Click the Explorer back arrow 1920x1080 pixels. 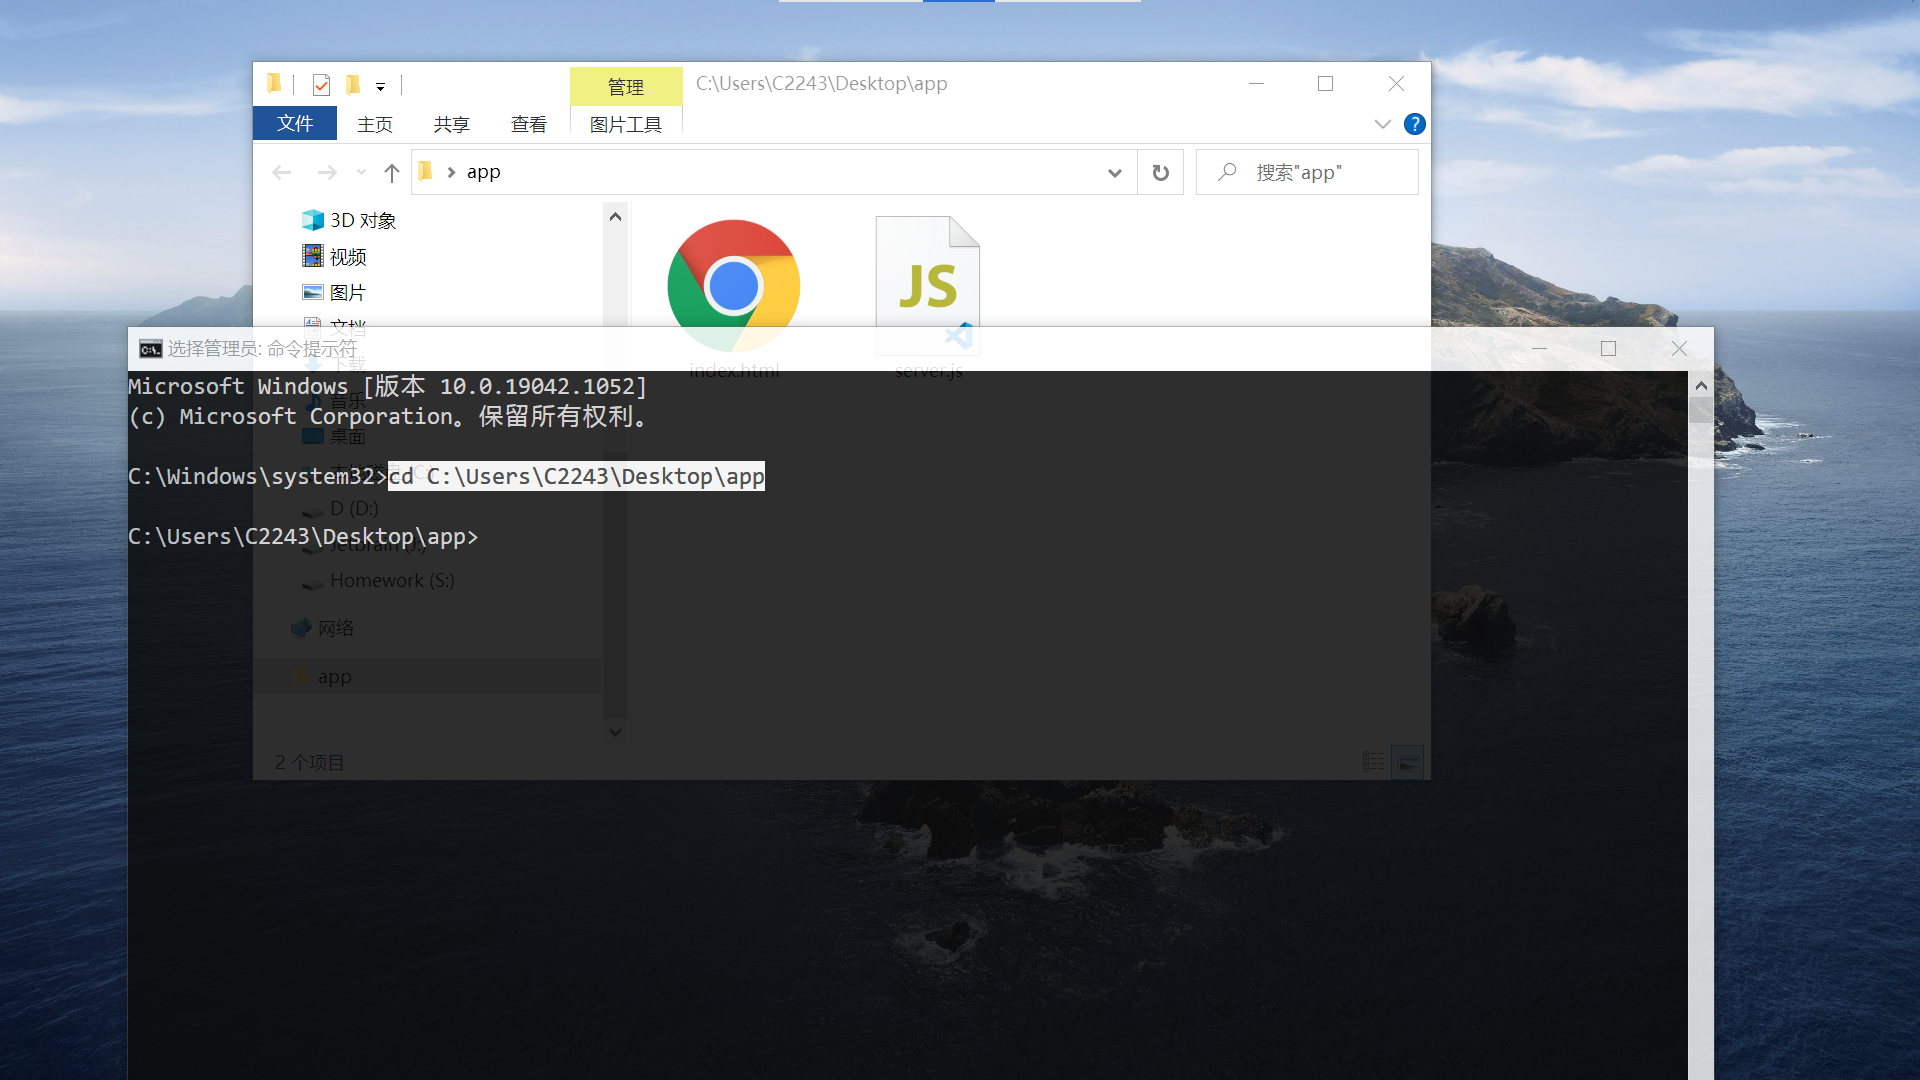click(282, 172)
